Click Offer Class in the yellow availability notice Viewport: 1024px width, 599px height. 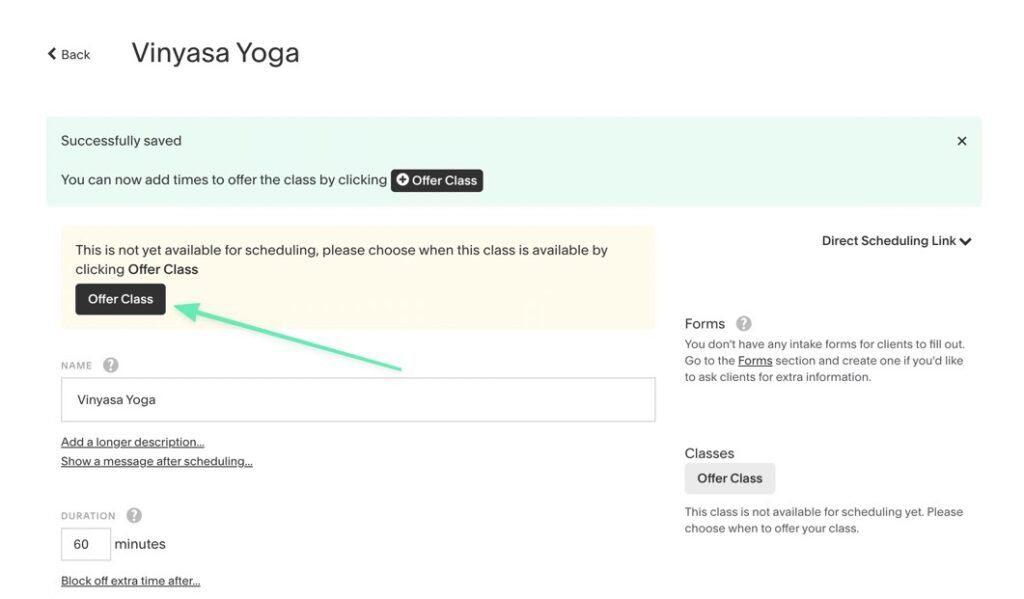120,298
